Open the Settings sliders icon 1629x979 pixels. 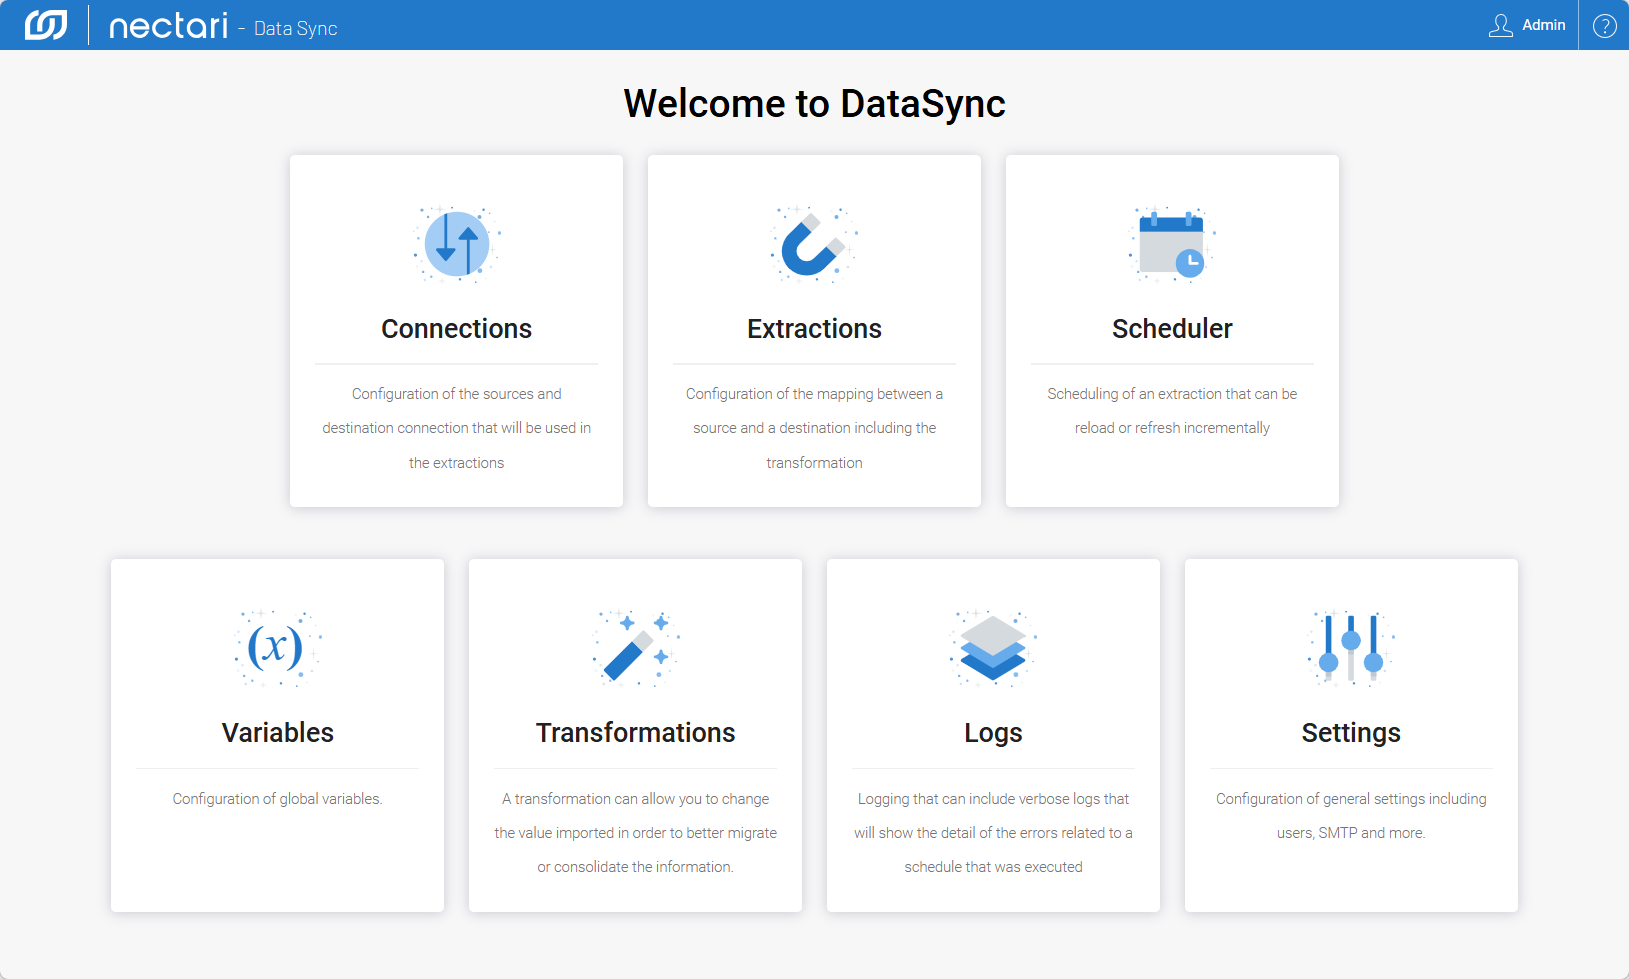[1351, 648]
